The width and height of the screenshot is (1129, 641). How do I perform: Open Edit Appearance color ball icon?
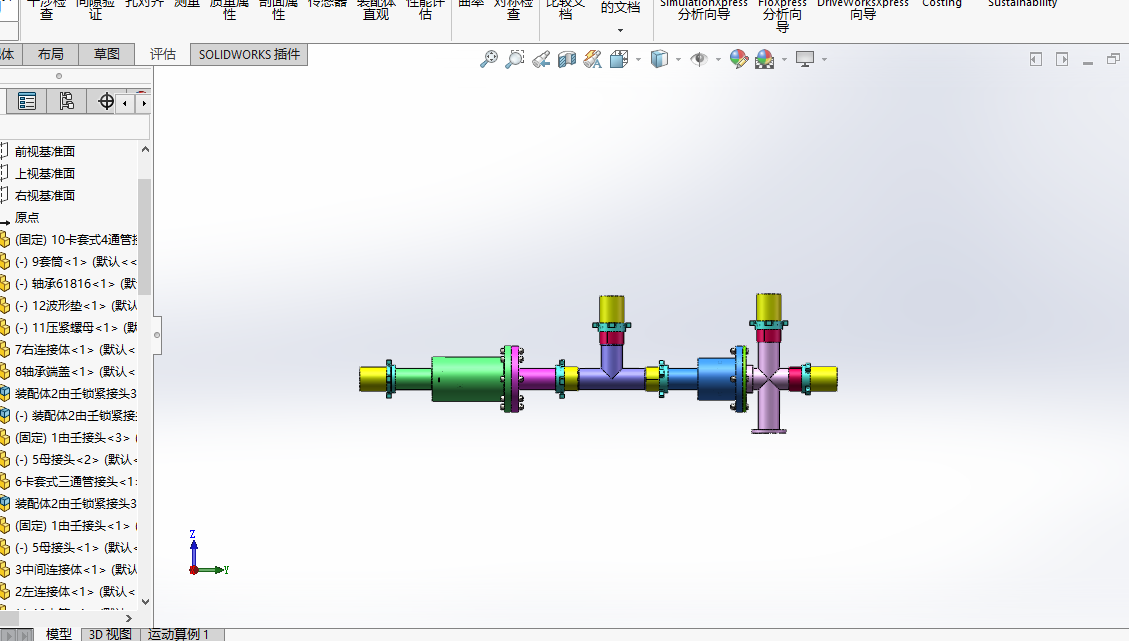[x=739, y=59]
